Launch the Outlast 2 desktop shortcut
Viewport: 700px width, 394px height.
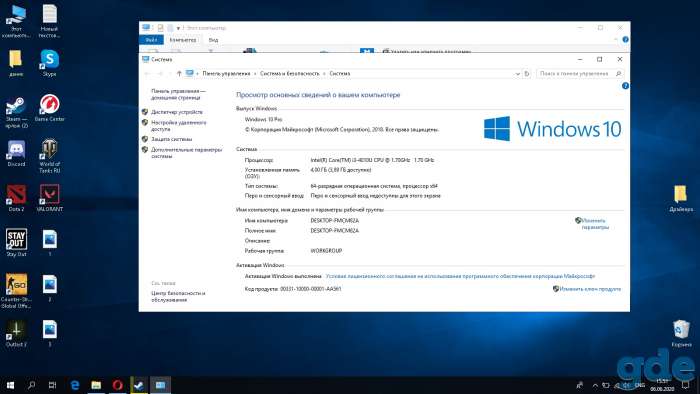pos(16,334)
